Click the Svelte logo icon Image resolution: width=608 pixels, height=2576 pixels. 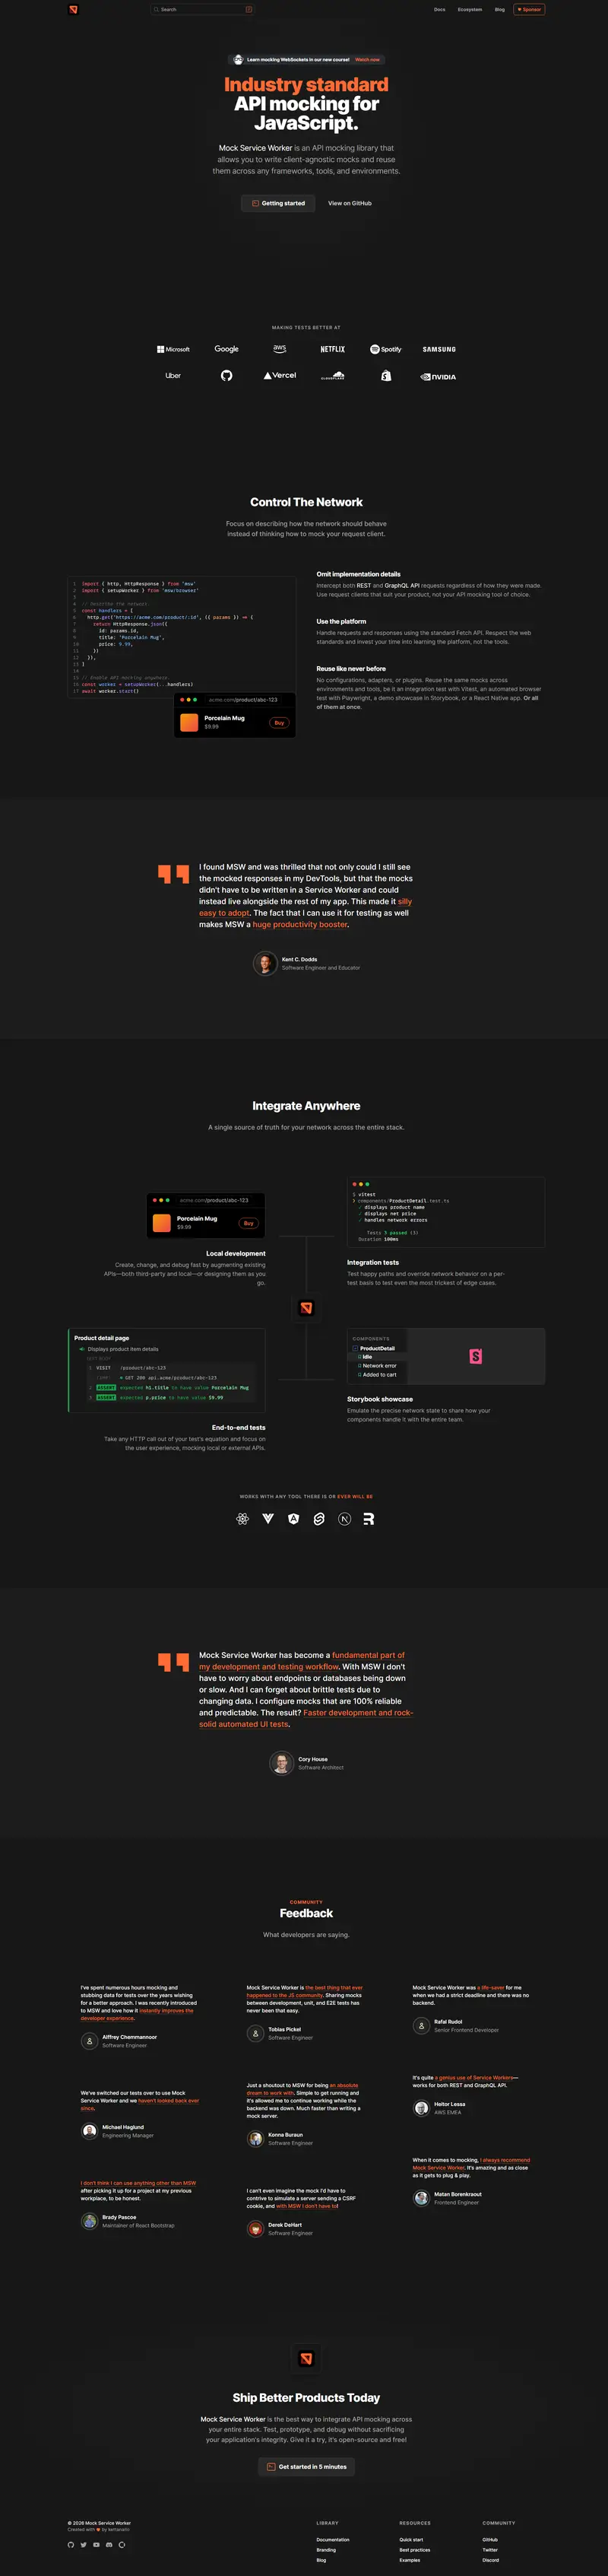click(319, 1519)
